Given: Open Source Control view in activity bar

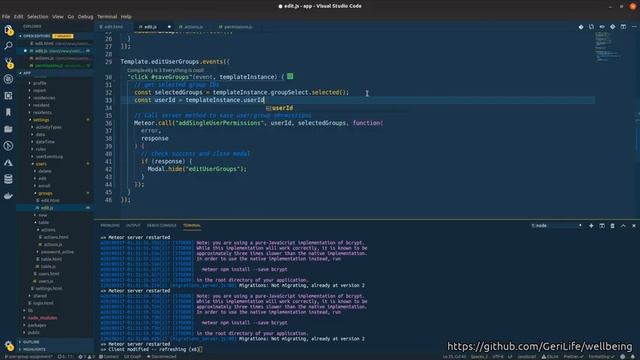Looking at the screenshot, I should [8, 62].
